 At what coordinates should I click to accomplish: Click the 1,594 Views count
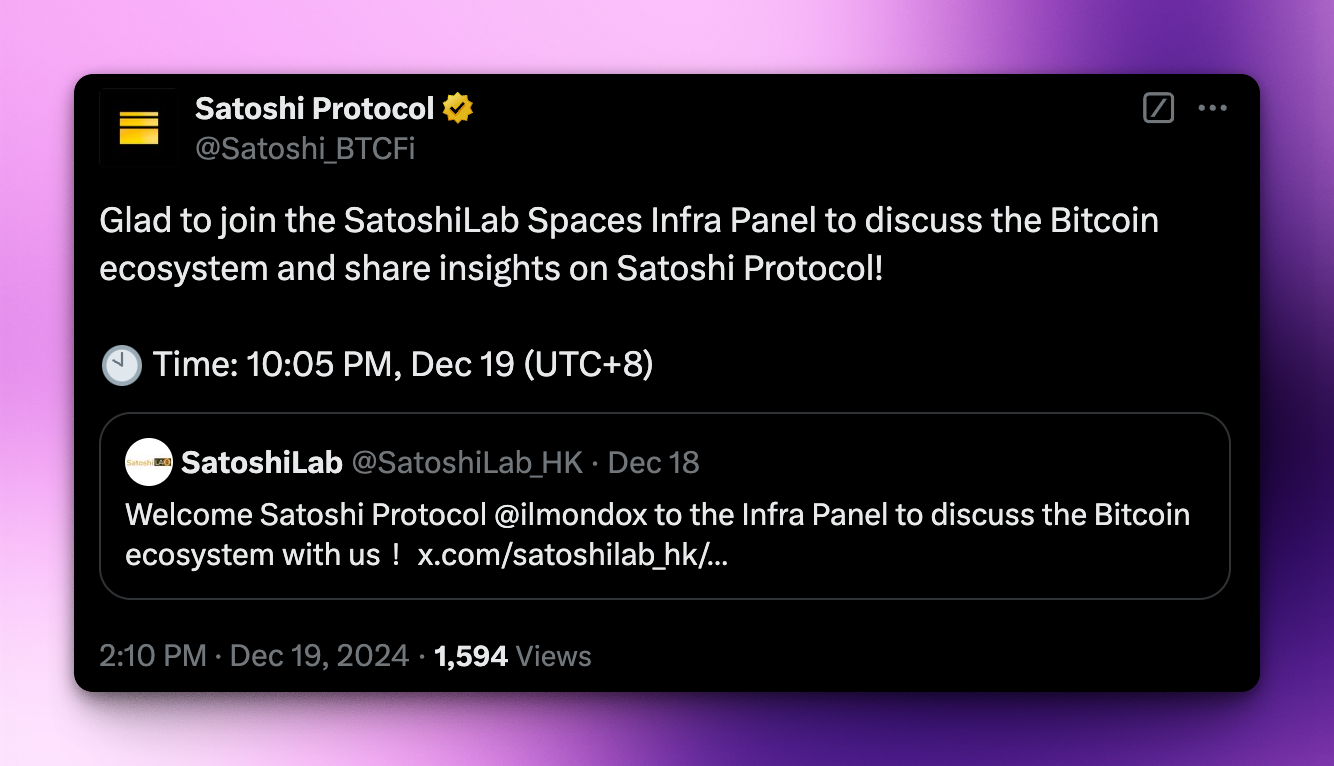coord(513,656)
